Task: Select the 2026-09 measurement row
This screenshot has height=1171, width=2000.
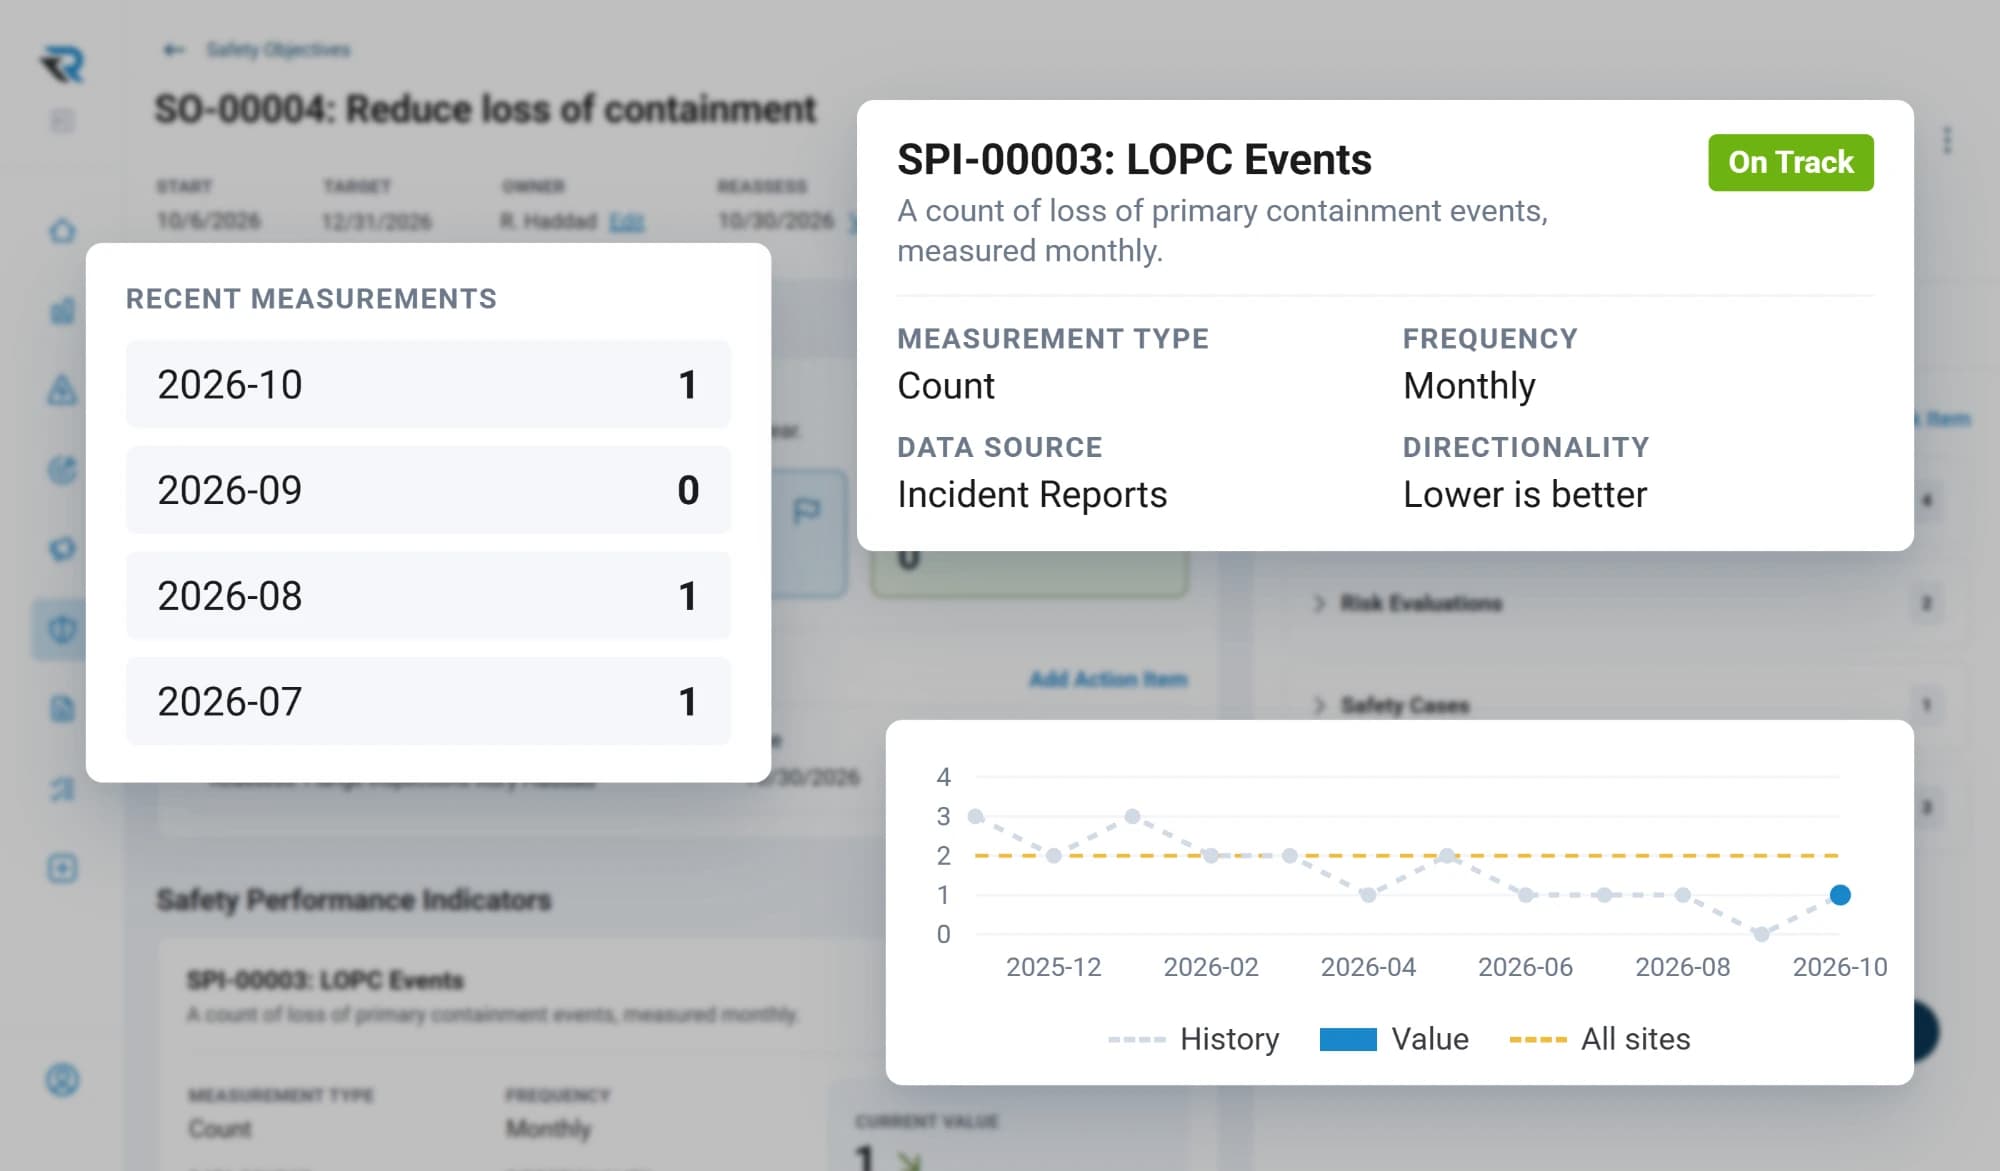Action: coord(428,490)
